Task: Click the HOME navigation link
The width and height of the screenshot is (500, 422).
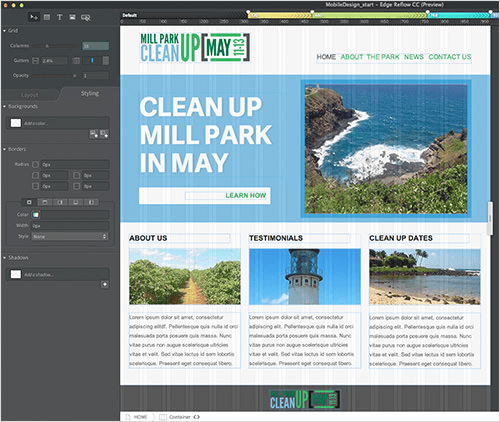Action: coord(326,57)
